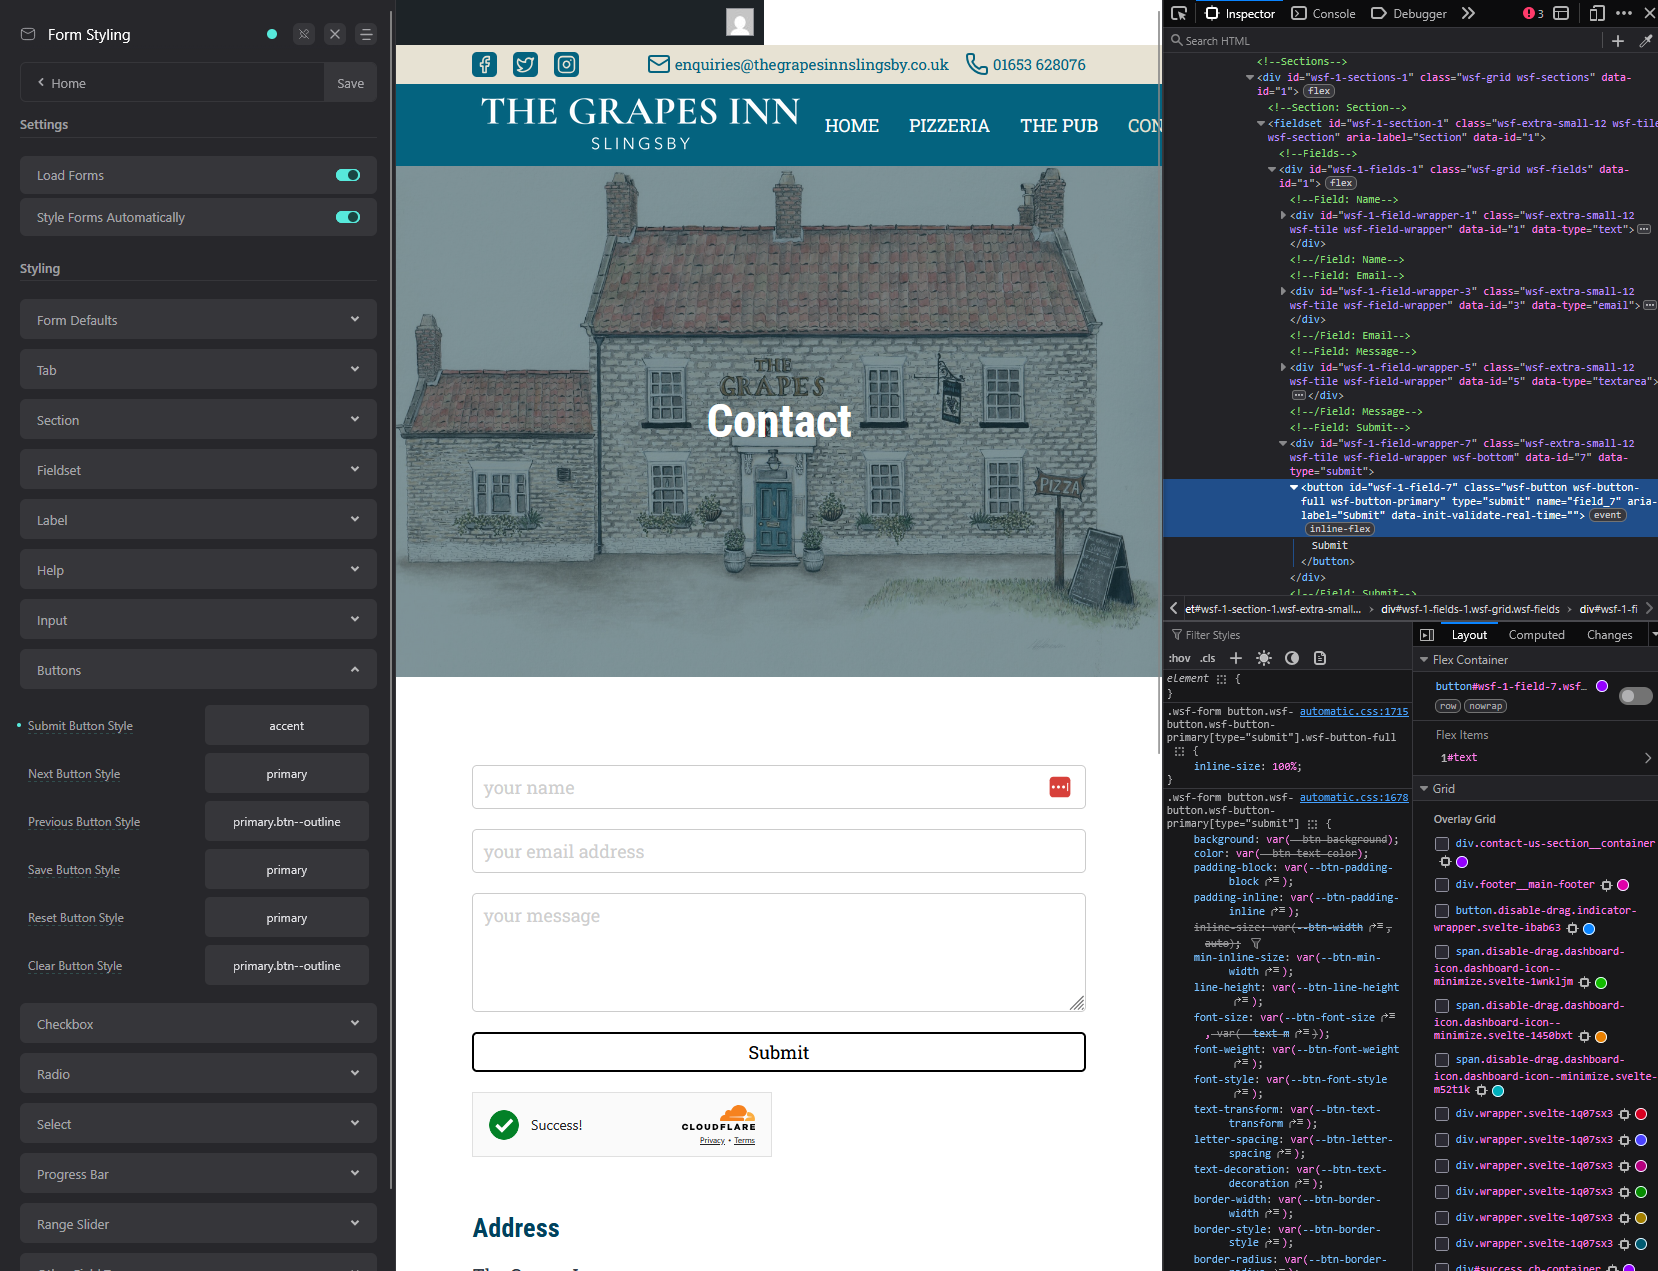Click the plus icon to create new node

1618,41
